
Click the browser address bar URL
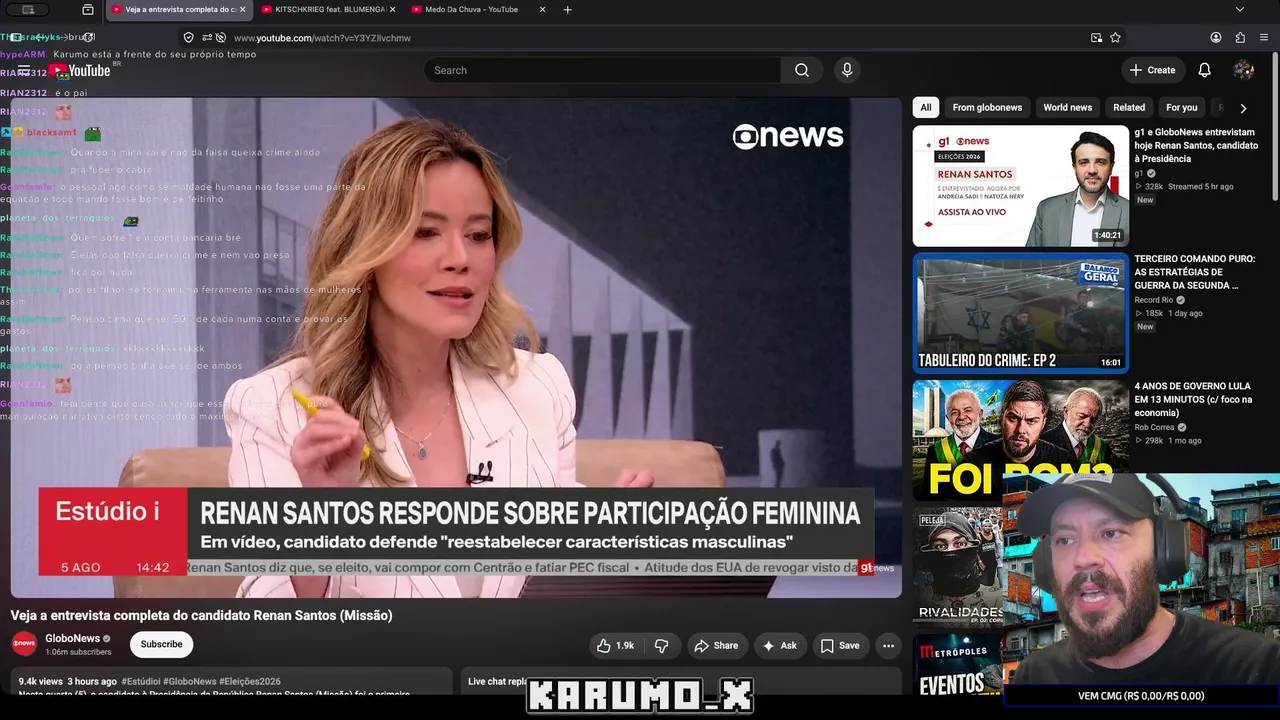322,38
